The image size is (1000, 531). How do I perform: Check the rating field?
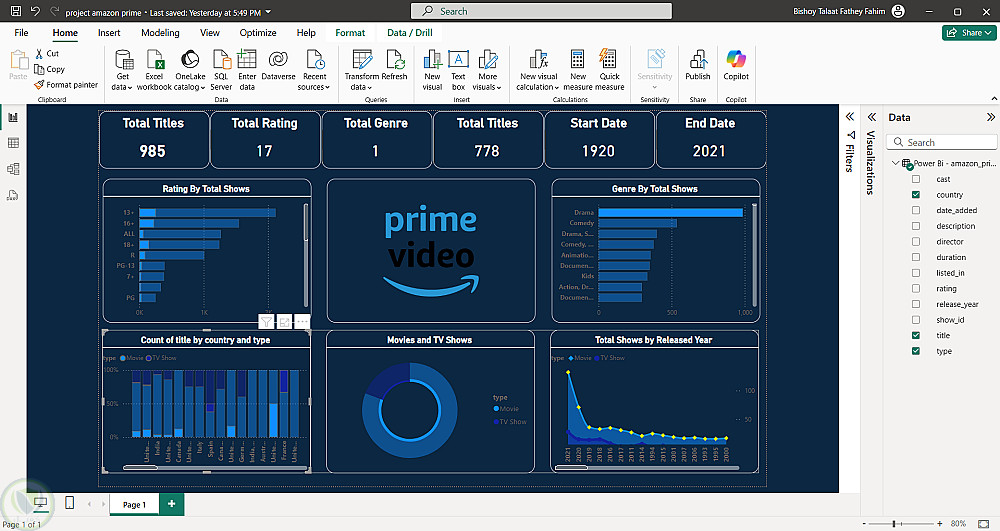pos(916,288)
